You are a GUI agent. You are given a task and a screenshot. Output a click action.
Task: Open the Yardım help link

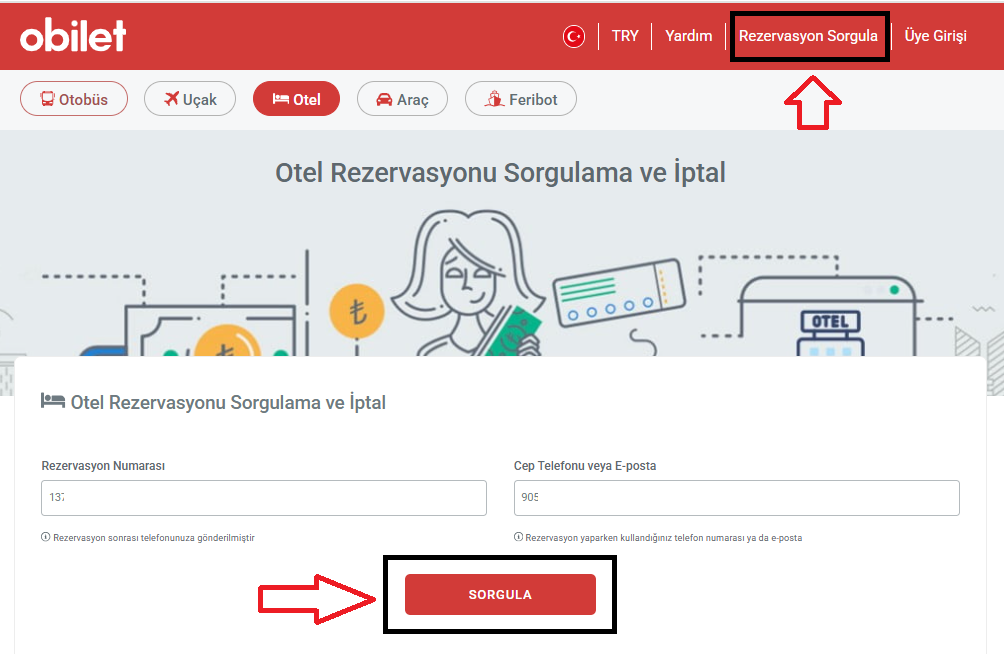tap(688, 36)
